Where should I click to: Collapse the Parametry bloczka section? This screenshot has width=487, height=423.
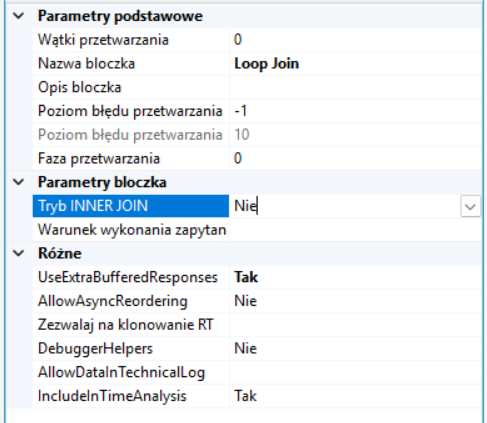(19, 182)
